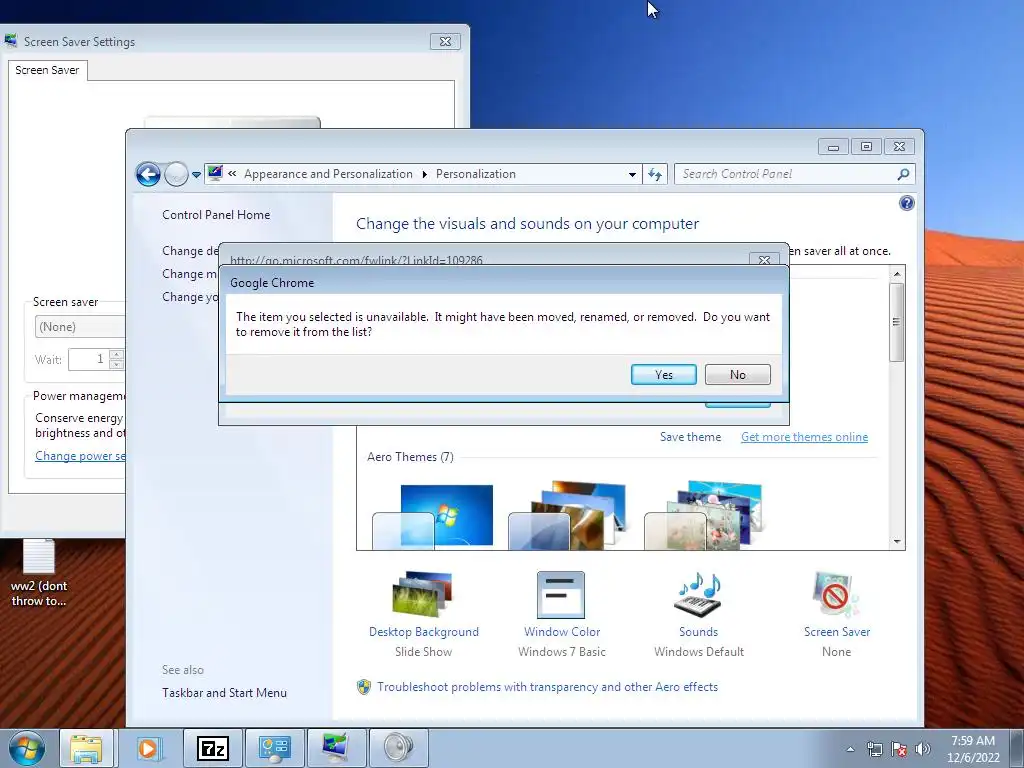Open the Get more themes online link

[804, 437]
